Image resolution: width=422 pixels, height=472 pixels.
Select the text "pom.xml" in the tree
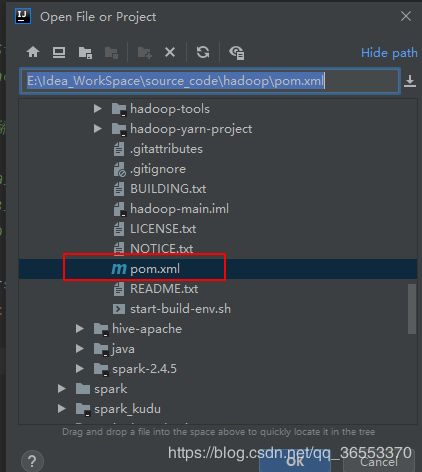coord(155,269)
